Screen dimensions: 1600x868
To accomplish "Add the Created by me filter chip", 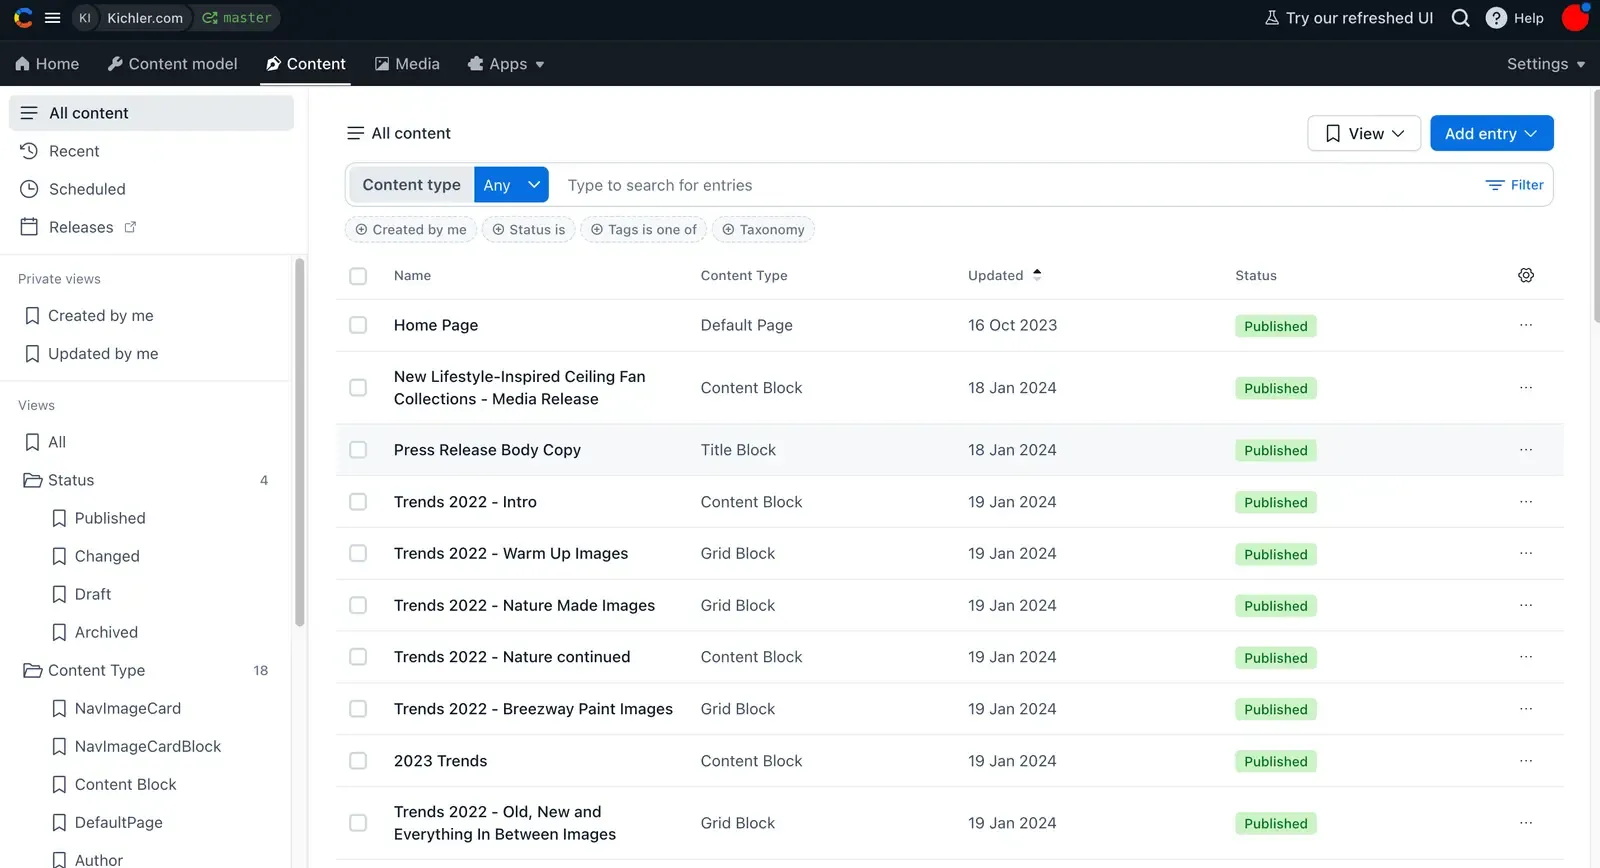I will 411,230.
